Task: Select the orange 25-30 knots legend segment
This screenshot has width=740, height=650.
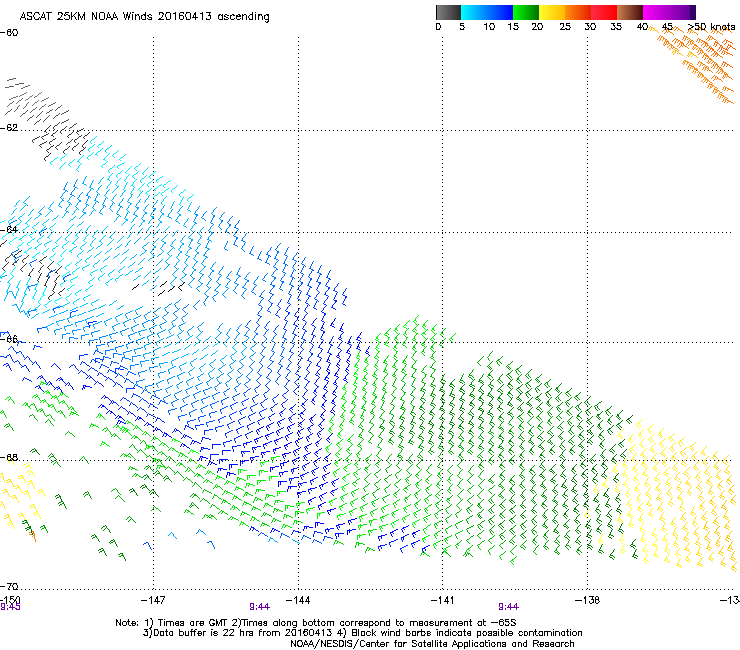Action: (x=578, y=12)
